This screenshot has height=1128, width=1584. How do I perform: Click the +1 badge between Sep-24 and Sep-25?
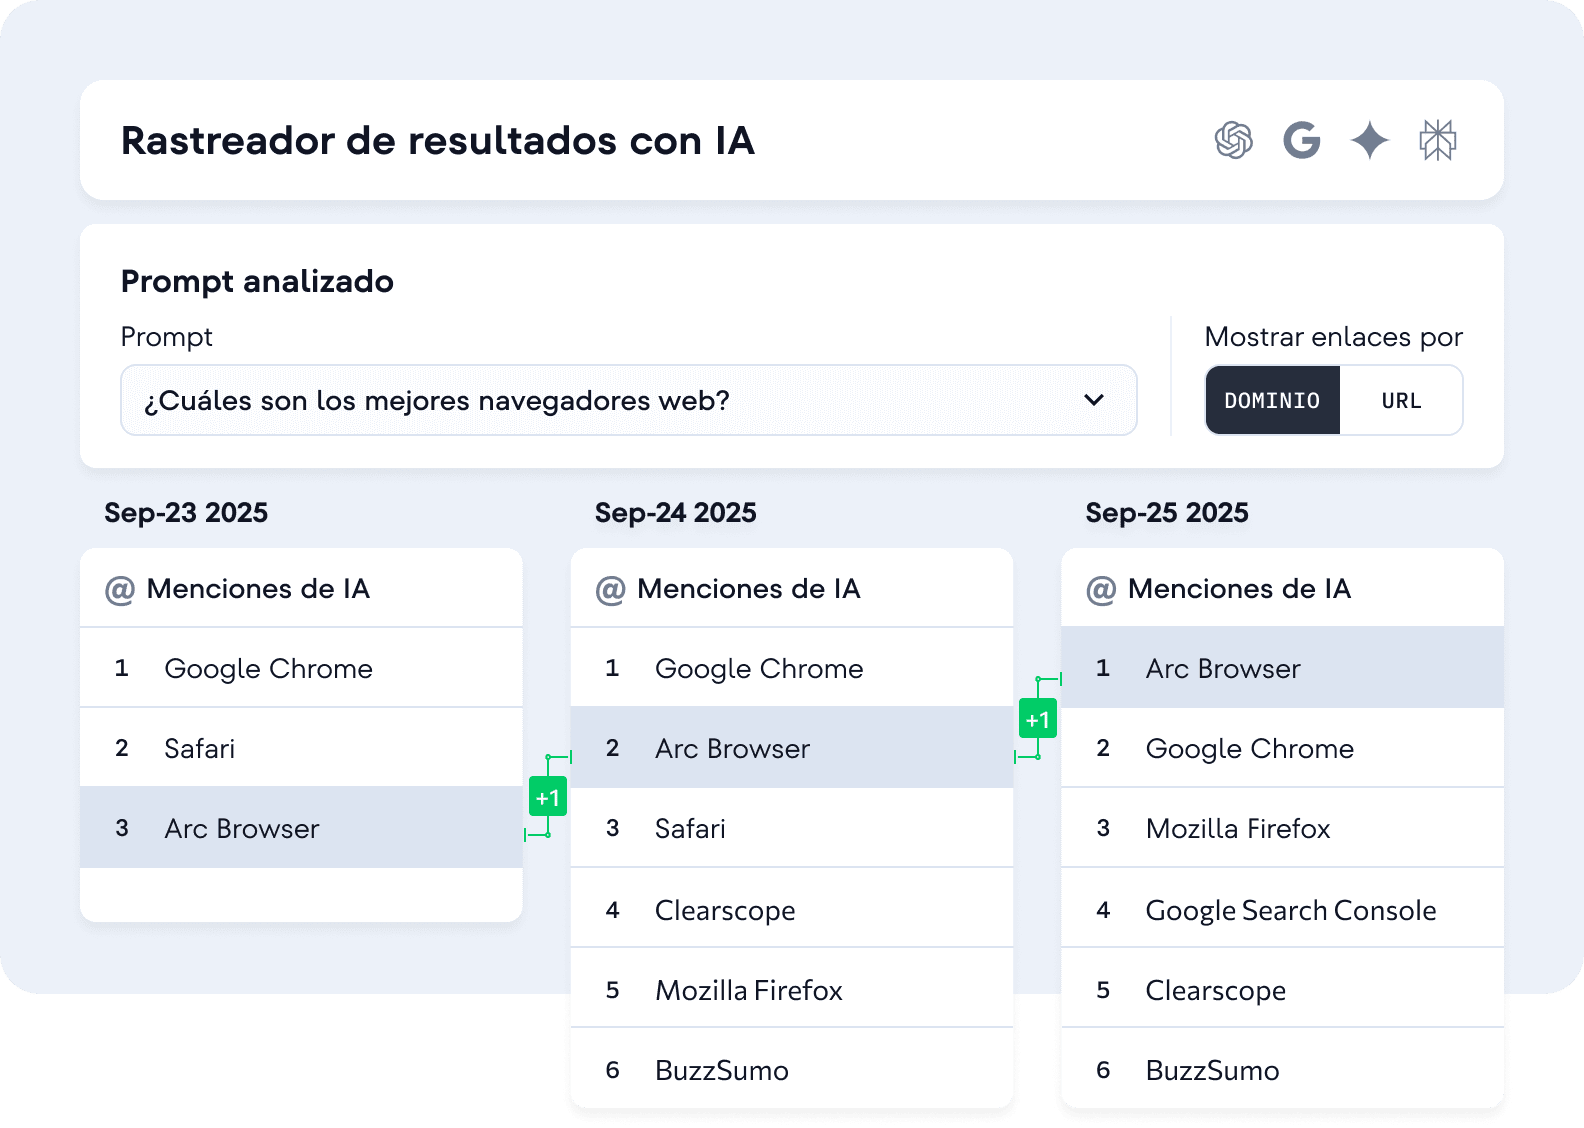[1038, 719]
